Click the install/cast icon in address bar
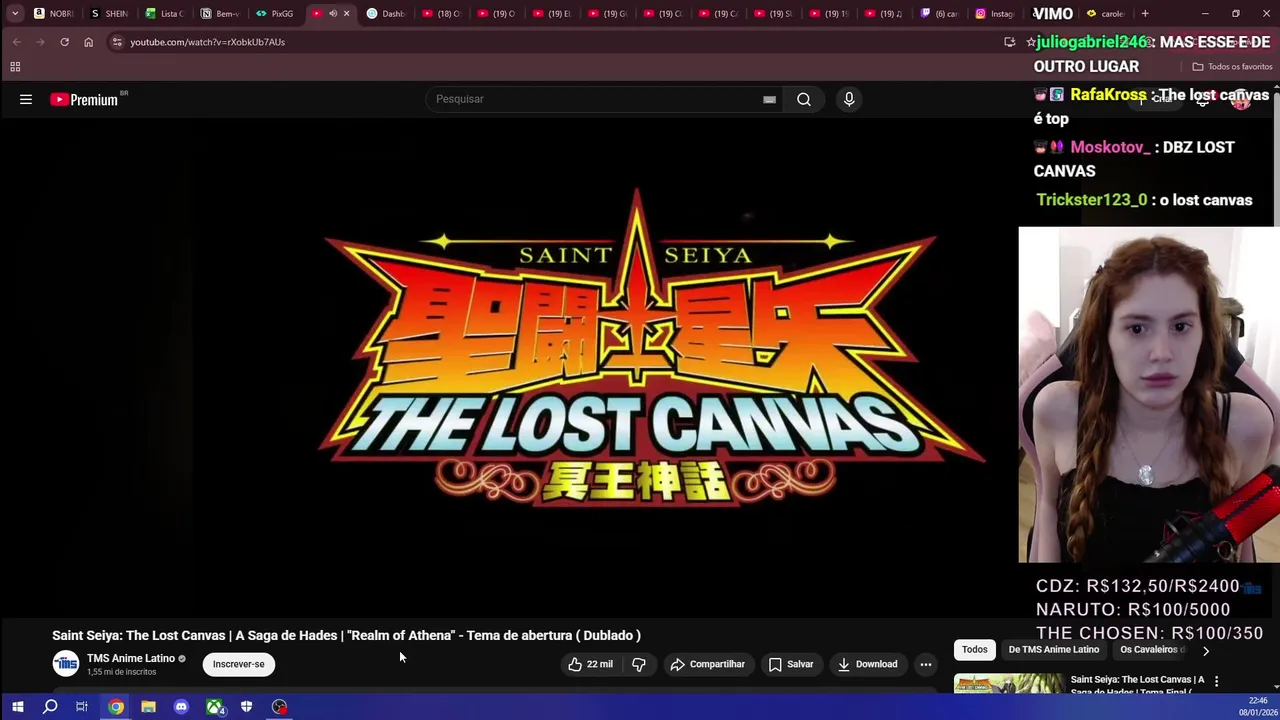Viewport: 1280px width, 720px height. click(x=1009, y=42)
